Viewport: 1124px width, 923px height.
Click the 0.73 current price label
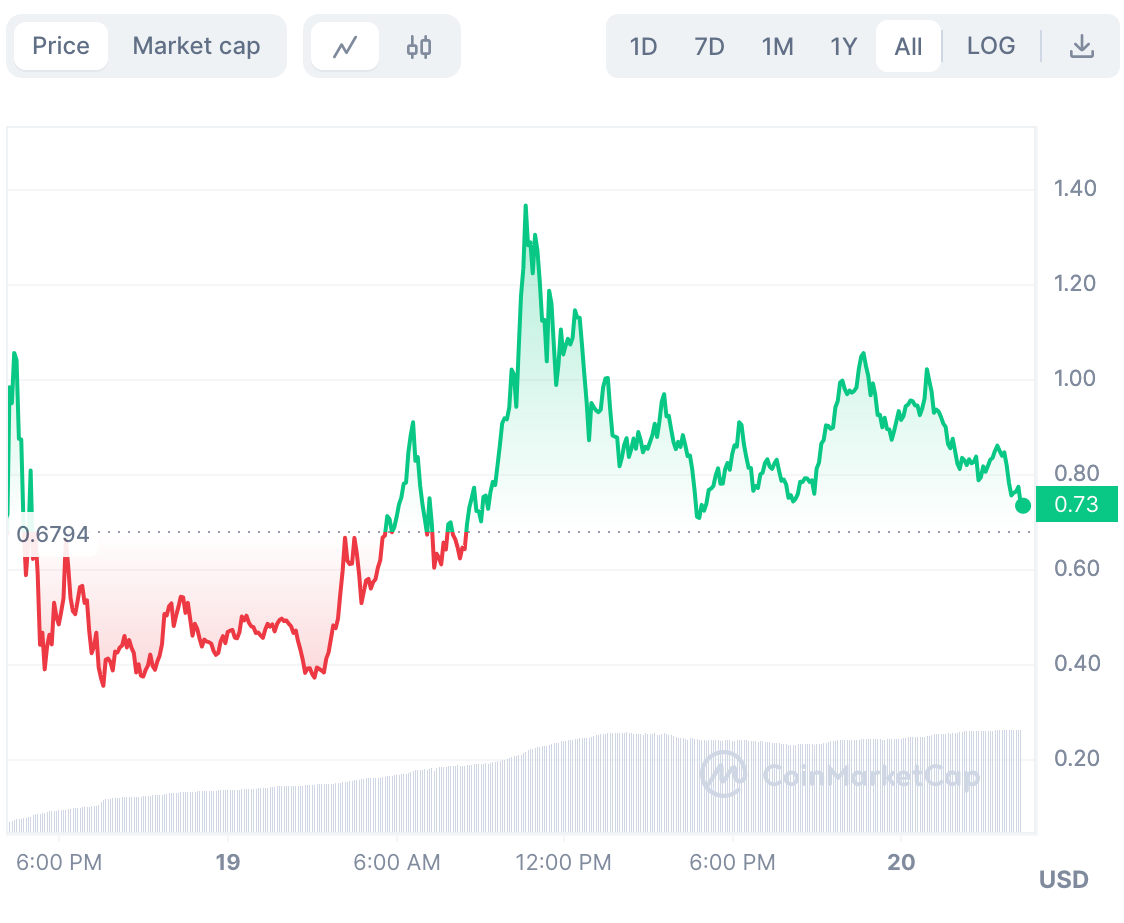click(x=1077, y=504)
